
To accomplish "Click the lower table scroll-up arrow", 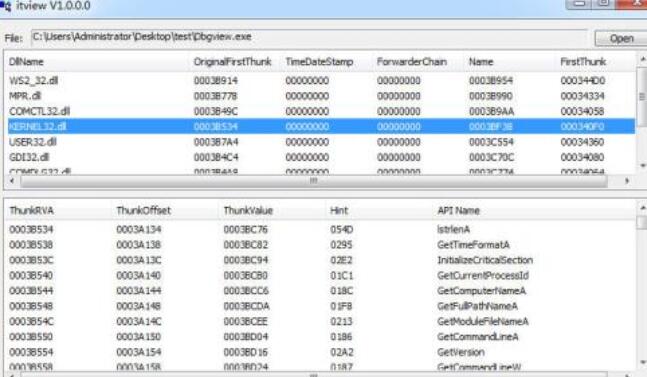I will click(642, 207).
